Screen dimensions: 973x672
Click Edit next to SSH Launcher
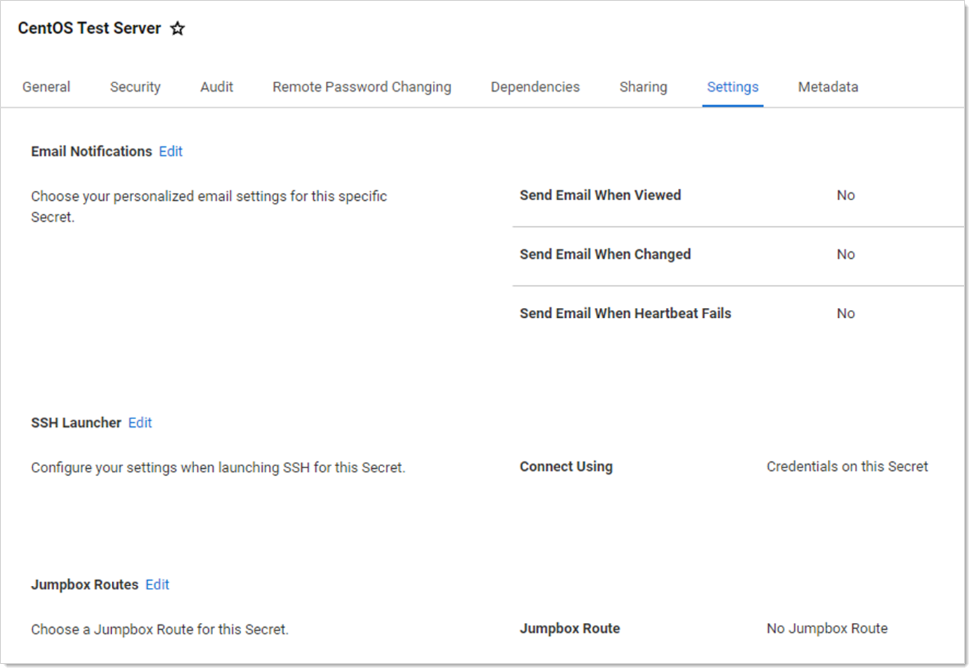point(140,423)
